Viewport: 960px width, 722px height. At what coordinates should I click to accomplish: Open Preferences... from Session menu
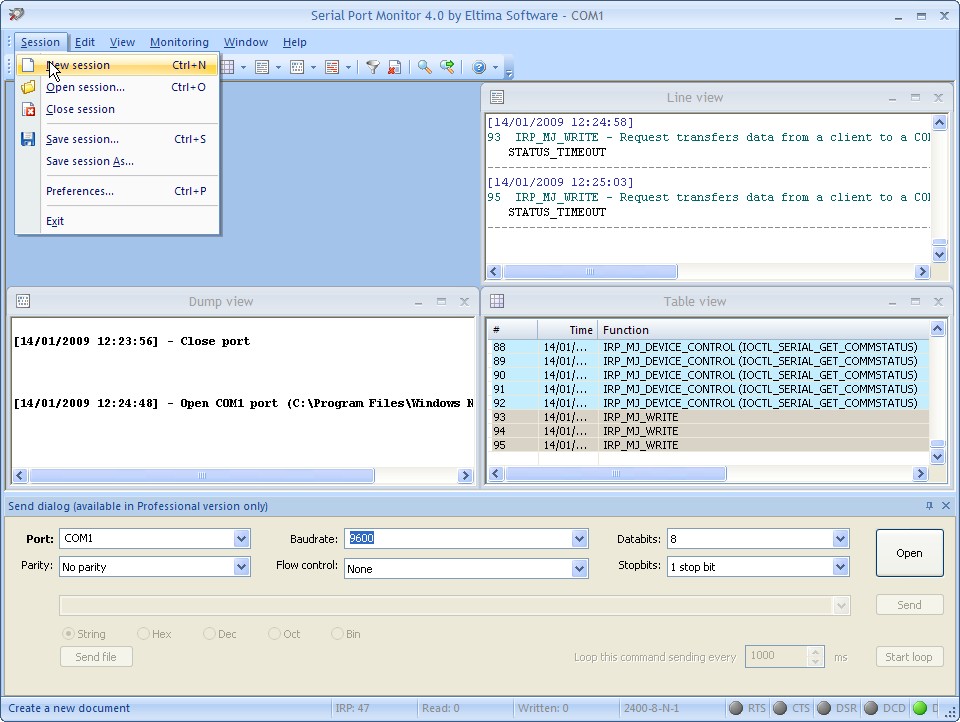117,191
